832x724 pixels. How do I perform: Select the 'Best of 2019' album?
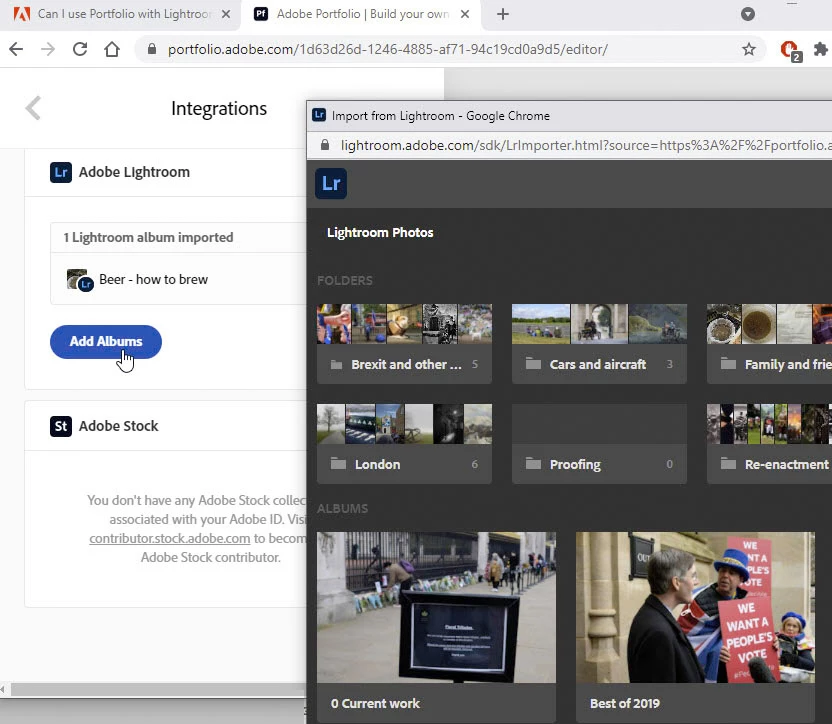[695, 627]
